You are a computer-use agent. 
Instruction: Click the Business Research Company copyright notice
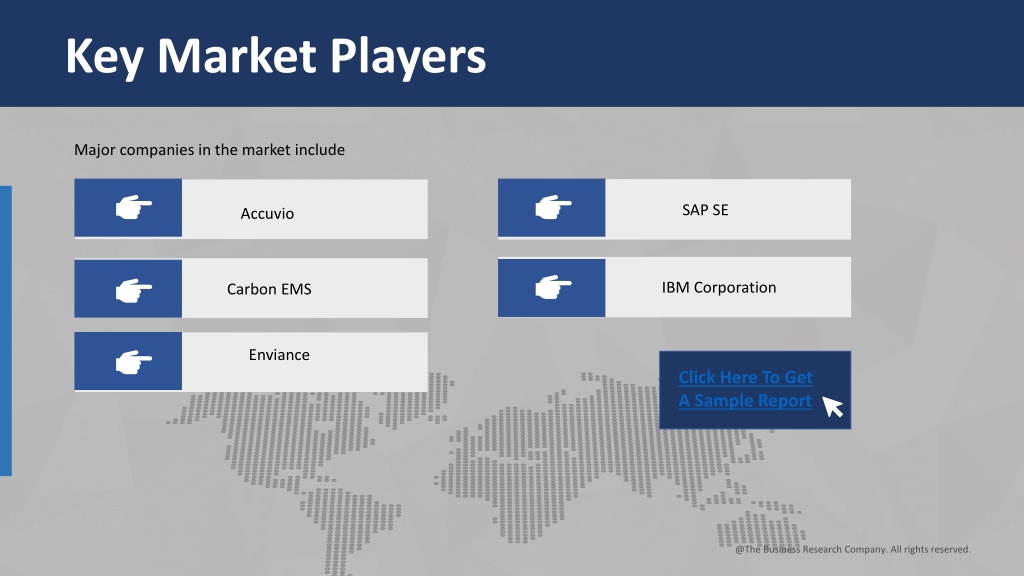(853, 549)
